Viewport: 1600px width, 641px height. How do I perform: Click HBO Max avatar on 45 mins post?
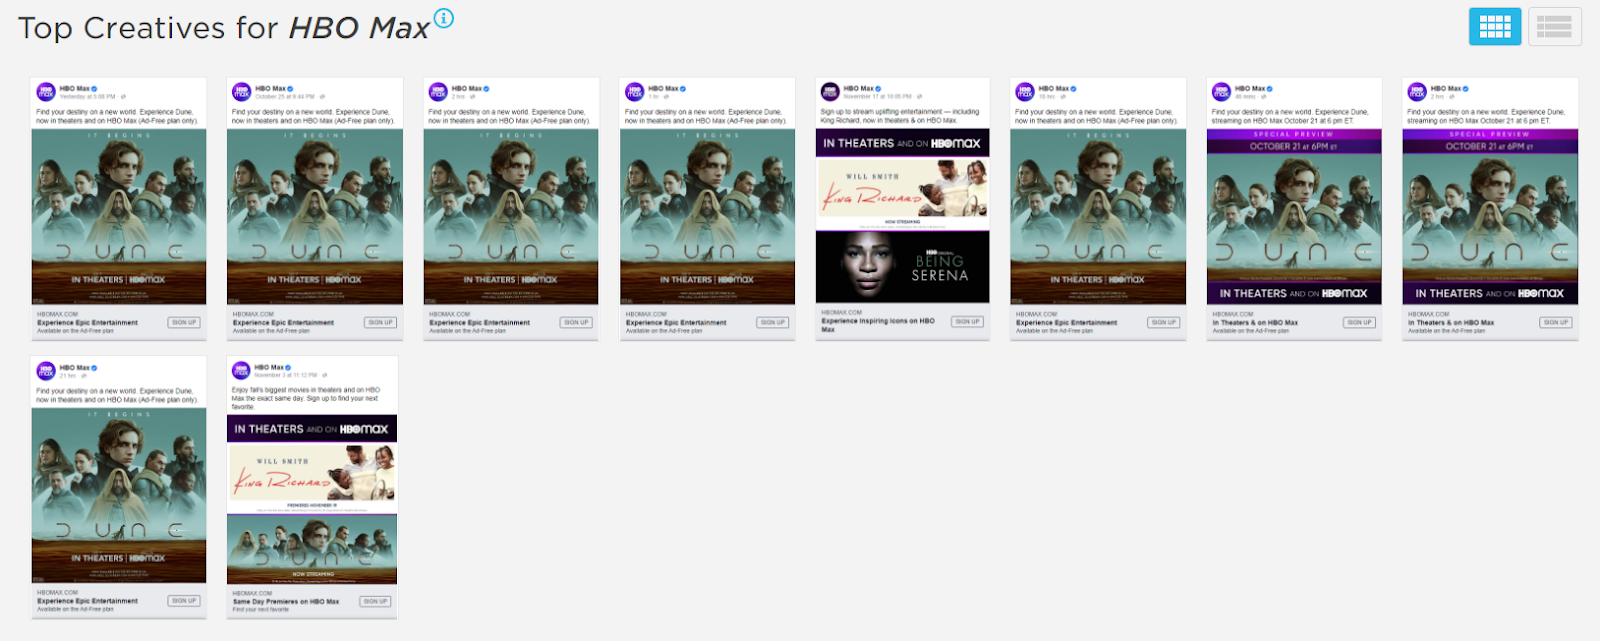point(1221,92)
